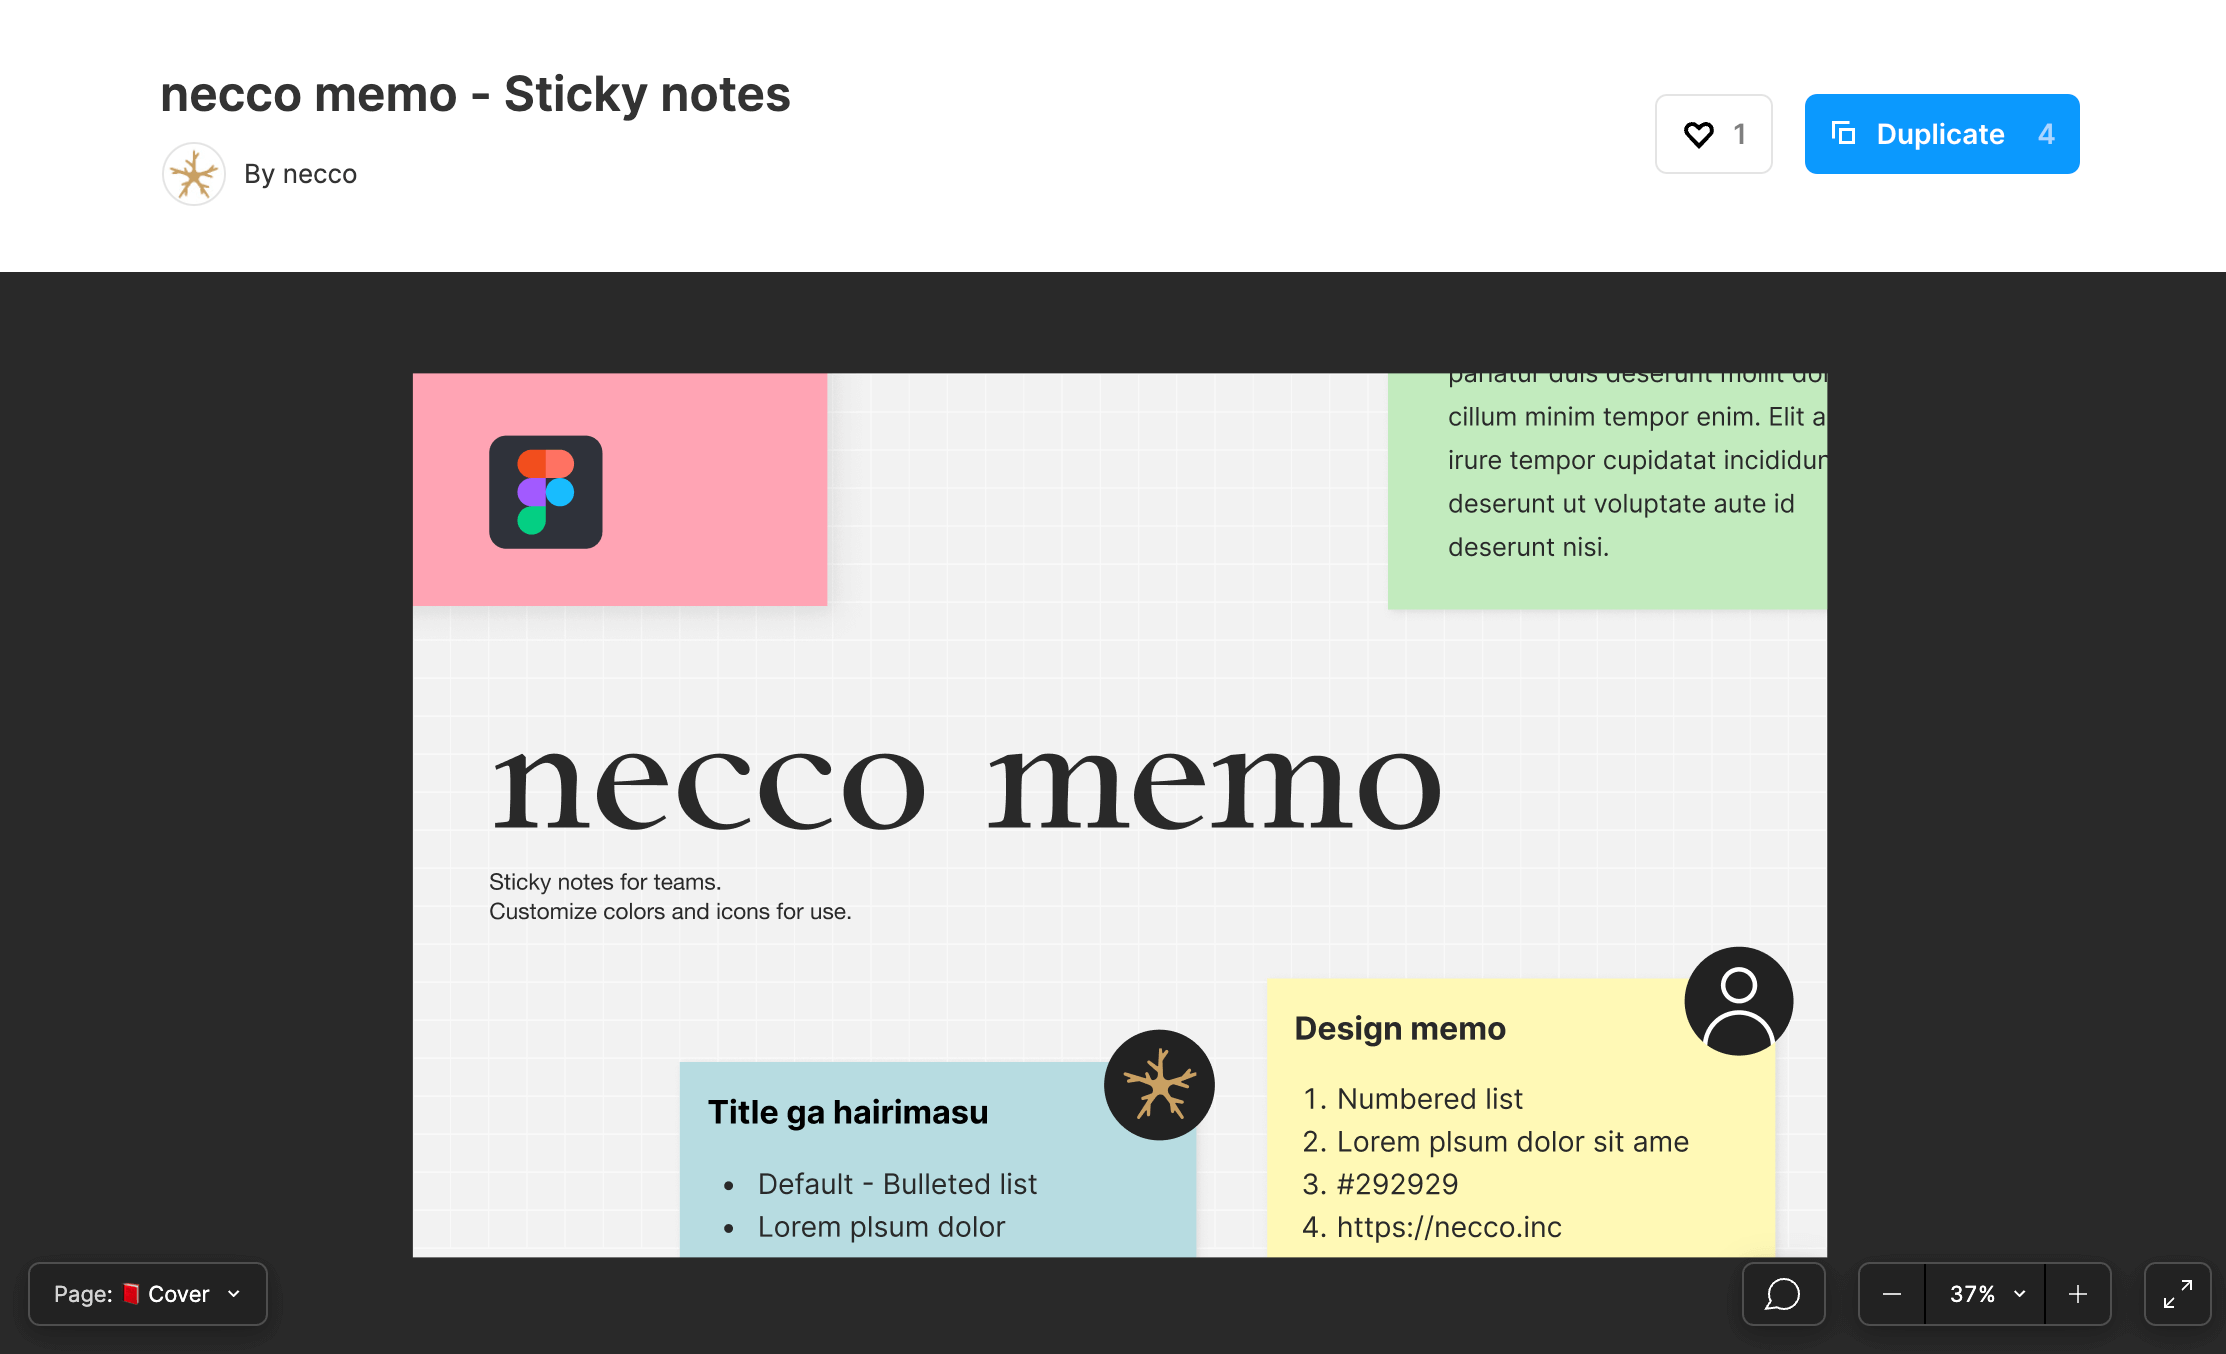Like the file with the heart icon
This screenshot has width=2226, height=1354.
coord(1713,134)
